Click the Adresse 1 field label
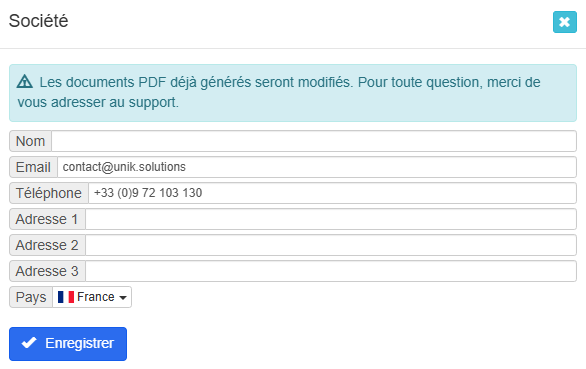This screenshot has width=586, height=369. [47, 219]
